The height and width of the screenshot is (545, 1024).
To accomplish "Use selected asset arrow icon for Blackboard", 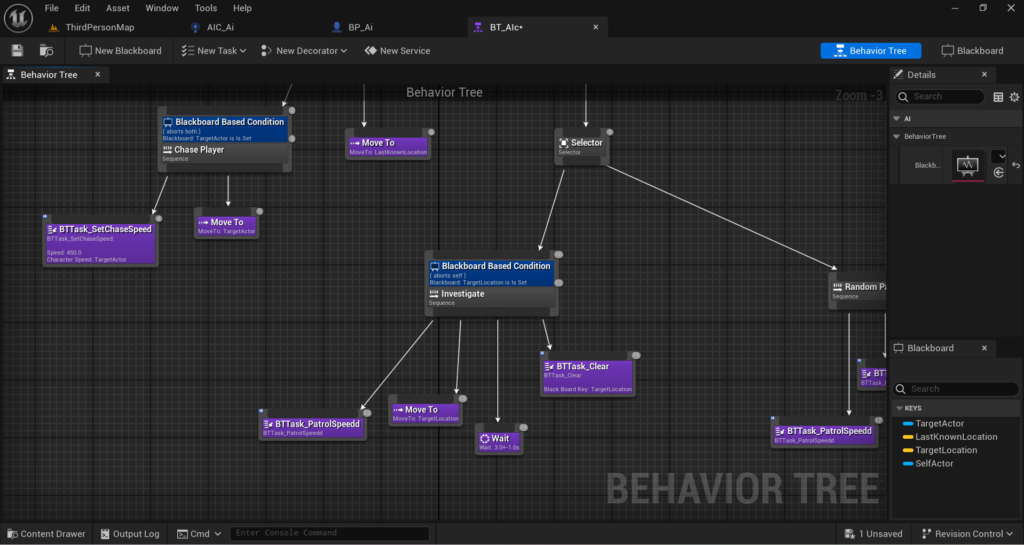I will coord(999,172).
